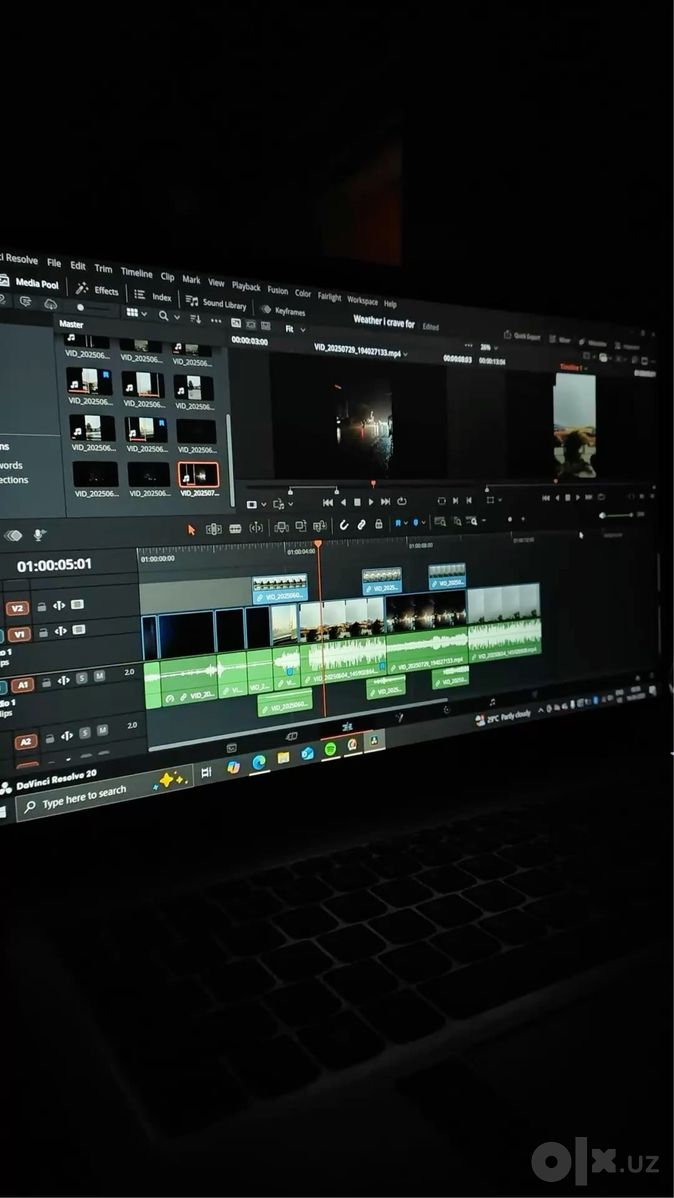The height and width of the screenshot is (1198, 674).
Task: Click the blue Flag icon
Action: click(x=397, y=523)
